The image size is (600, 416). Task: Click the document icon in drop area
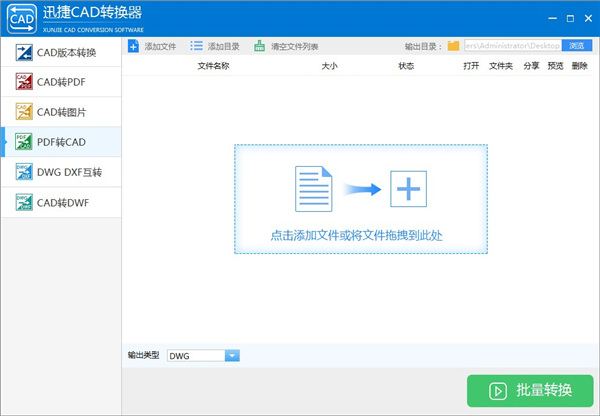313,189
